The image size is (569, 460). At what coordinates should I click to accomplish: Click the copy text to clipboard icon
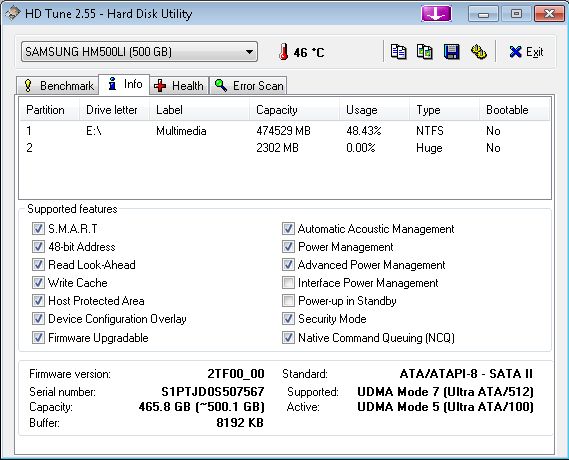click(398, 52)
